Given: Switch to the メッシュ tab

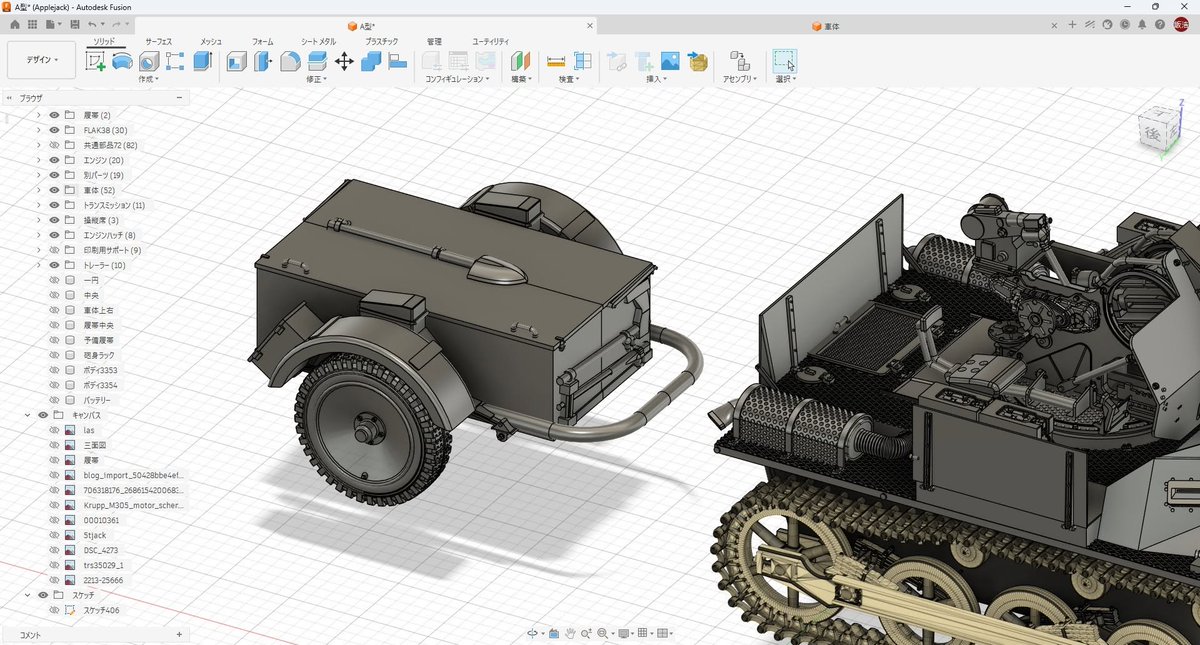Looking at the screenshot, I should 211,42.
